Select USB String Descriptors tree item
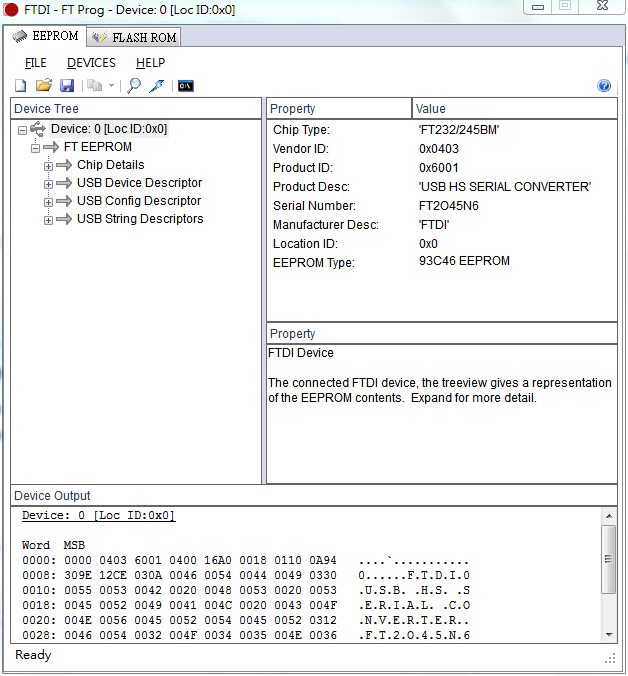Image resolution: width=628 pixels, height=676 pixels. pyautogui.click(x=140, y=219)
